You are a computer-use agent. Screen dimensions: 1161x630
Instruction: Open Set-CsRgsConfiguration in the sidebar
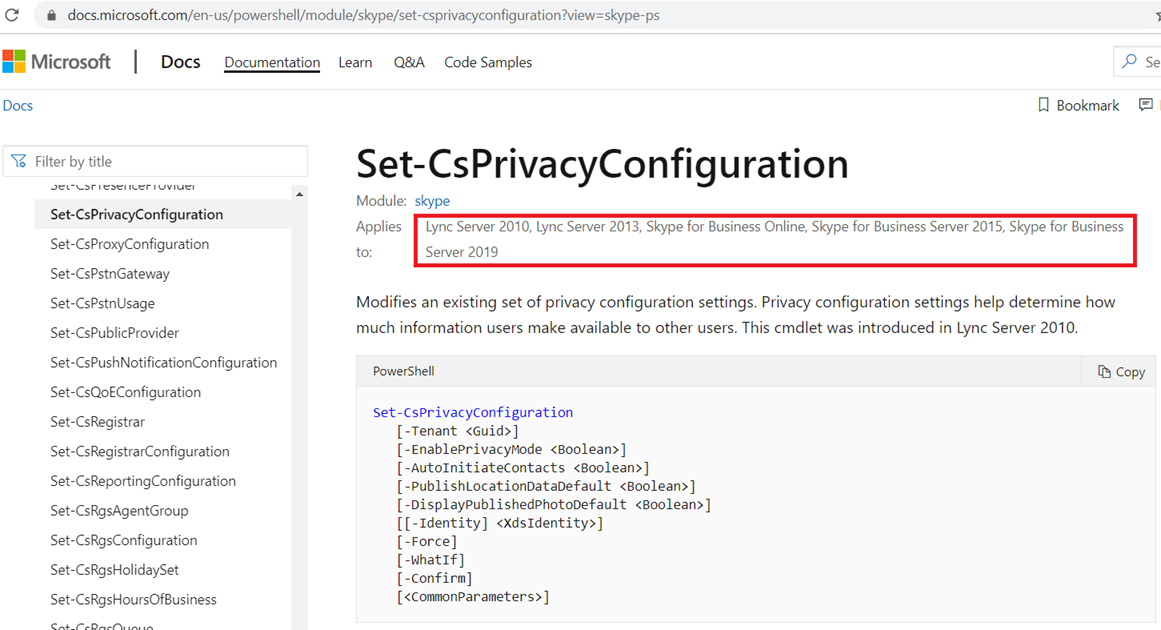pyautogui.click(x=124, y=540)
